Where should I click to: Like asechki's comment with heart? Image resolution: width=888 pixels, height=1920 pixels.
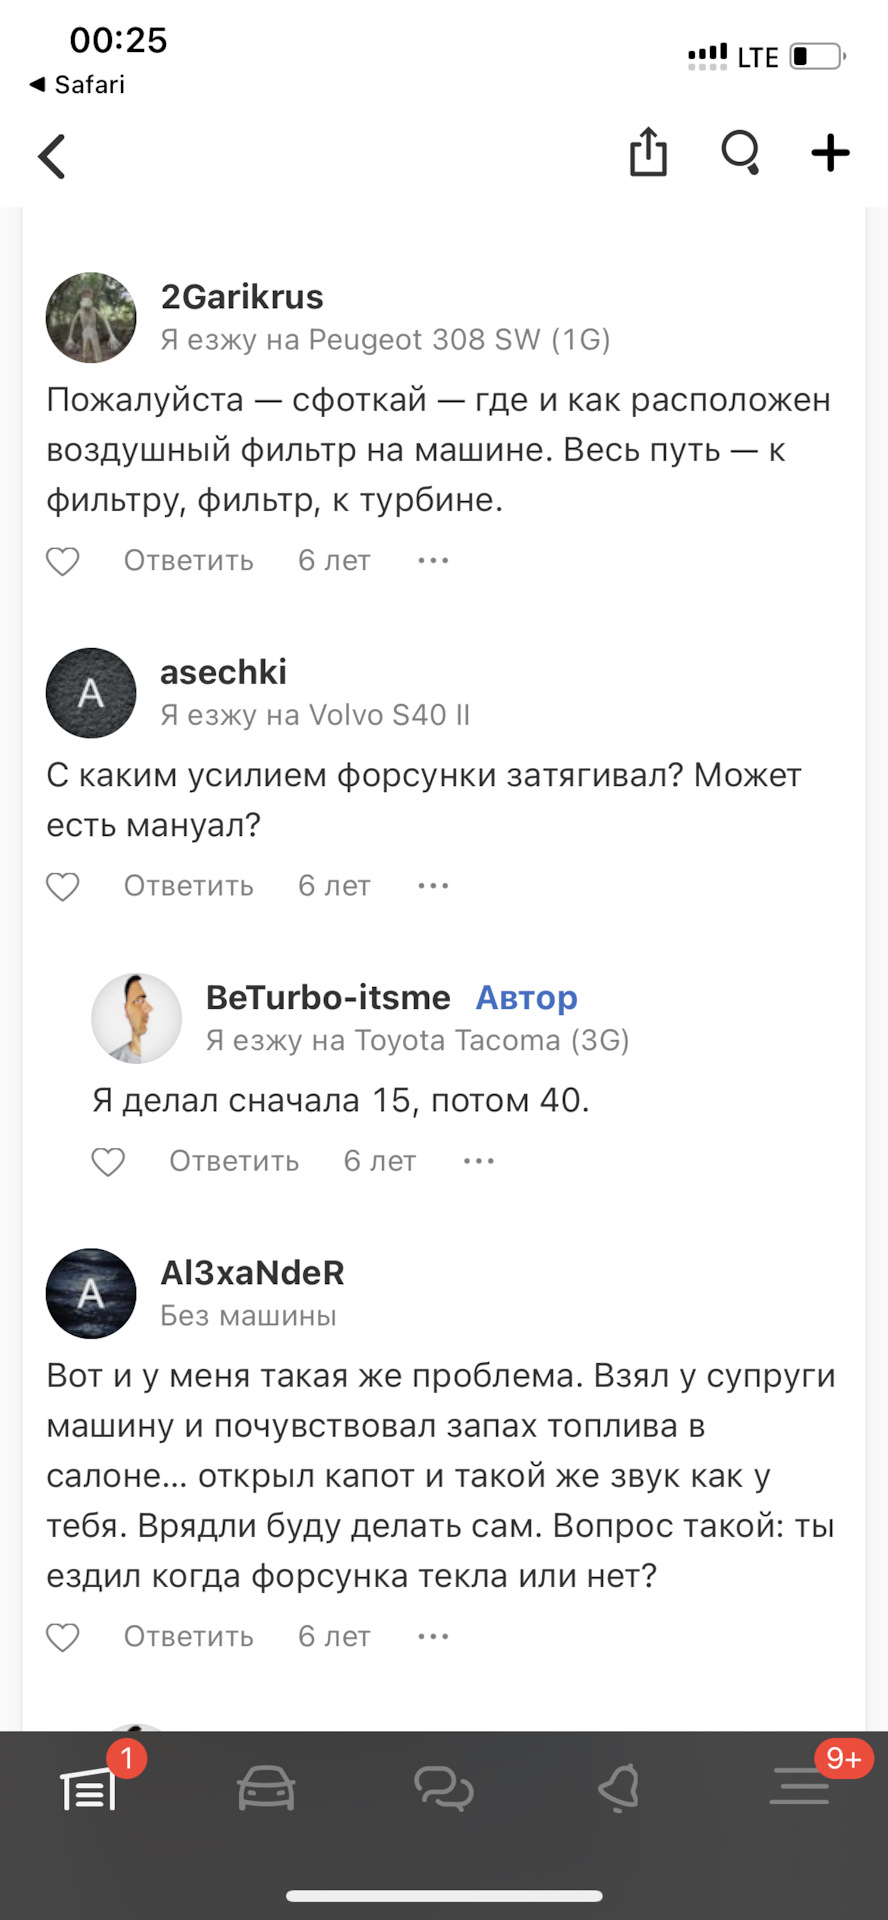(x=63, y=886)
